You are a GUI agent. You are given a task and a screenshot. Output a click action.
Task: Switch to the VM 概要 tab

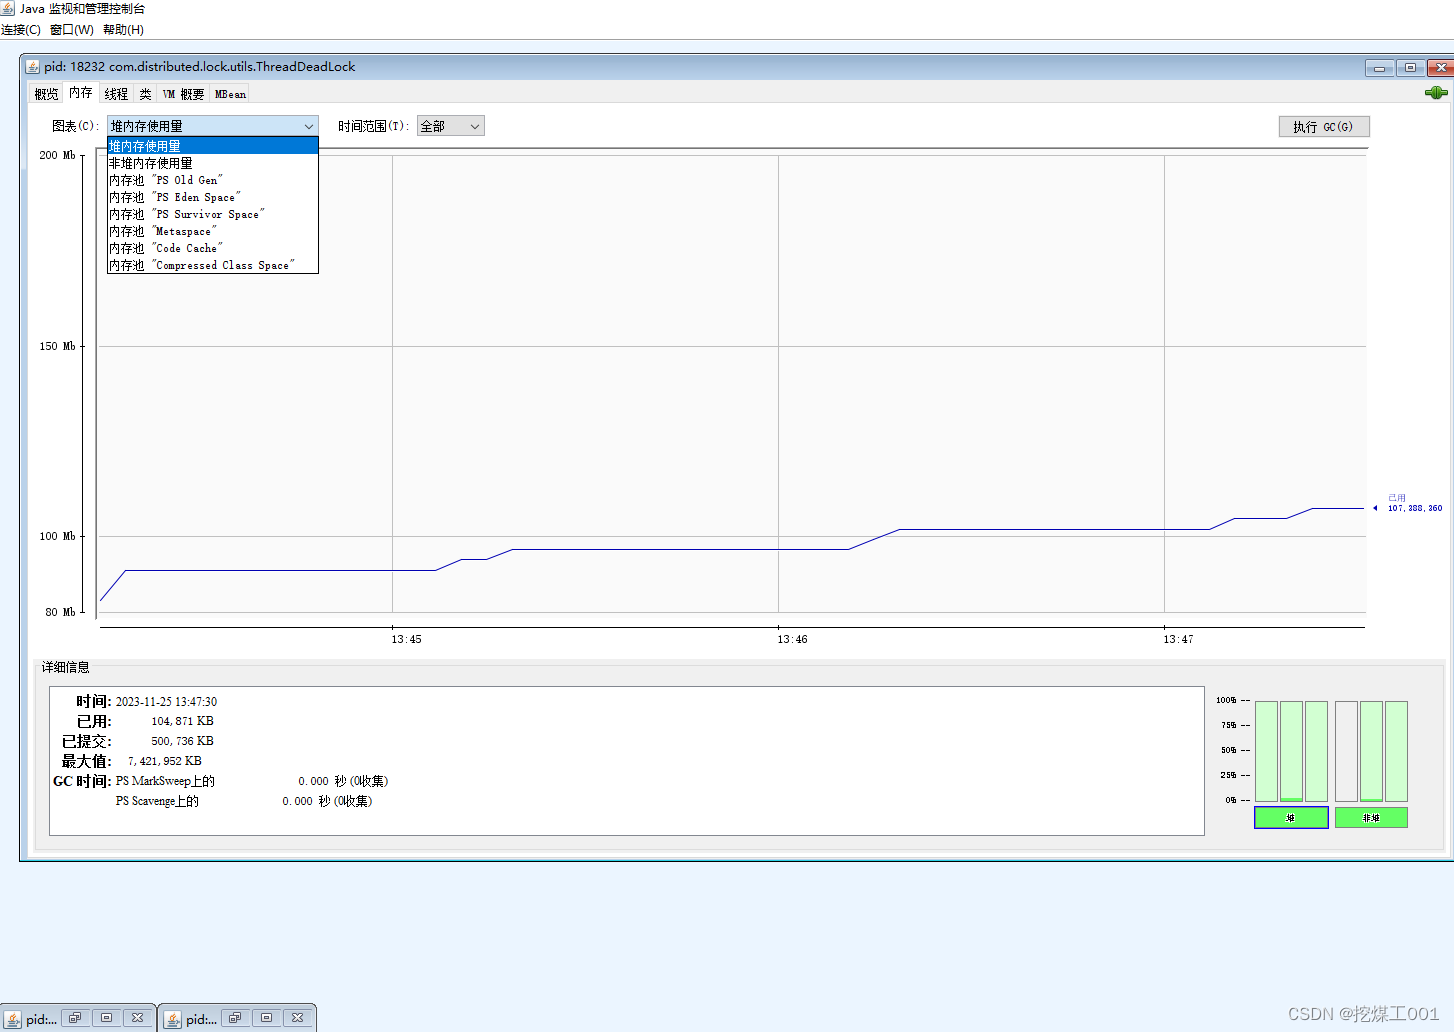[183, 94]
